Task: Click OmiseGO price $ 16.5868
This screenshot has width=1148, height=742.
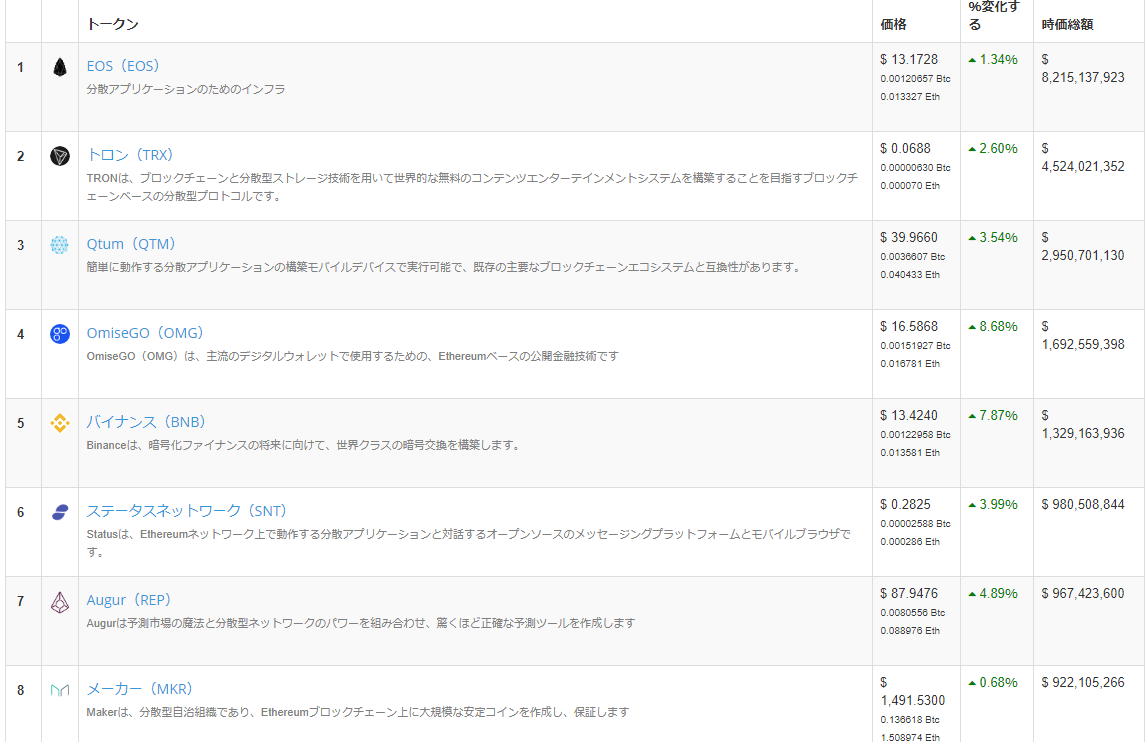Action: pos(909,327)
